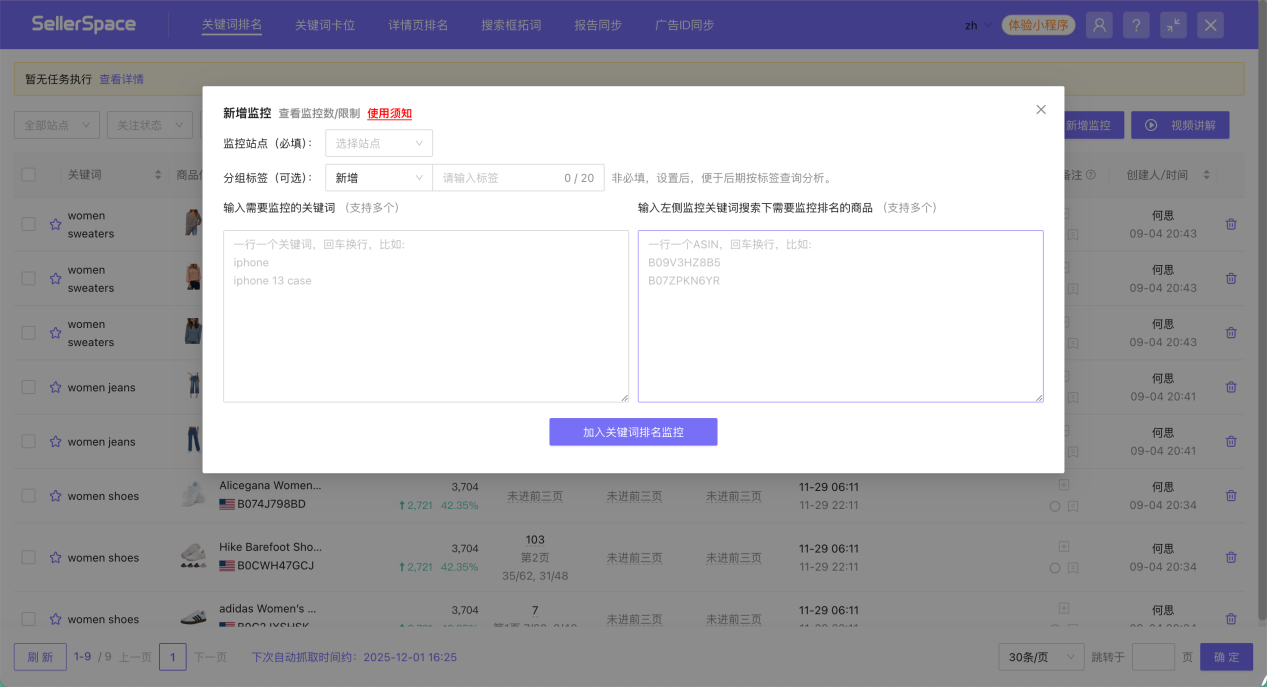Screen dimensions: 1267x687
Task: Open the 报告同步 menu item
Action: coord(598,25)
